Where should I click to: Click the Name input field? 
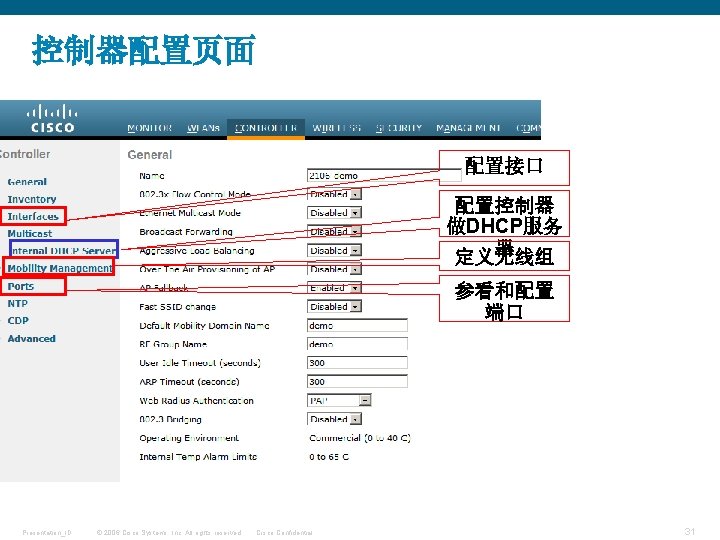[x=384, y=175]
